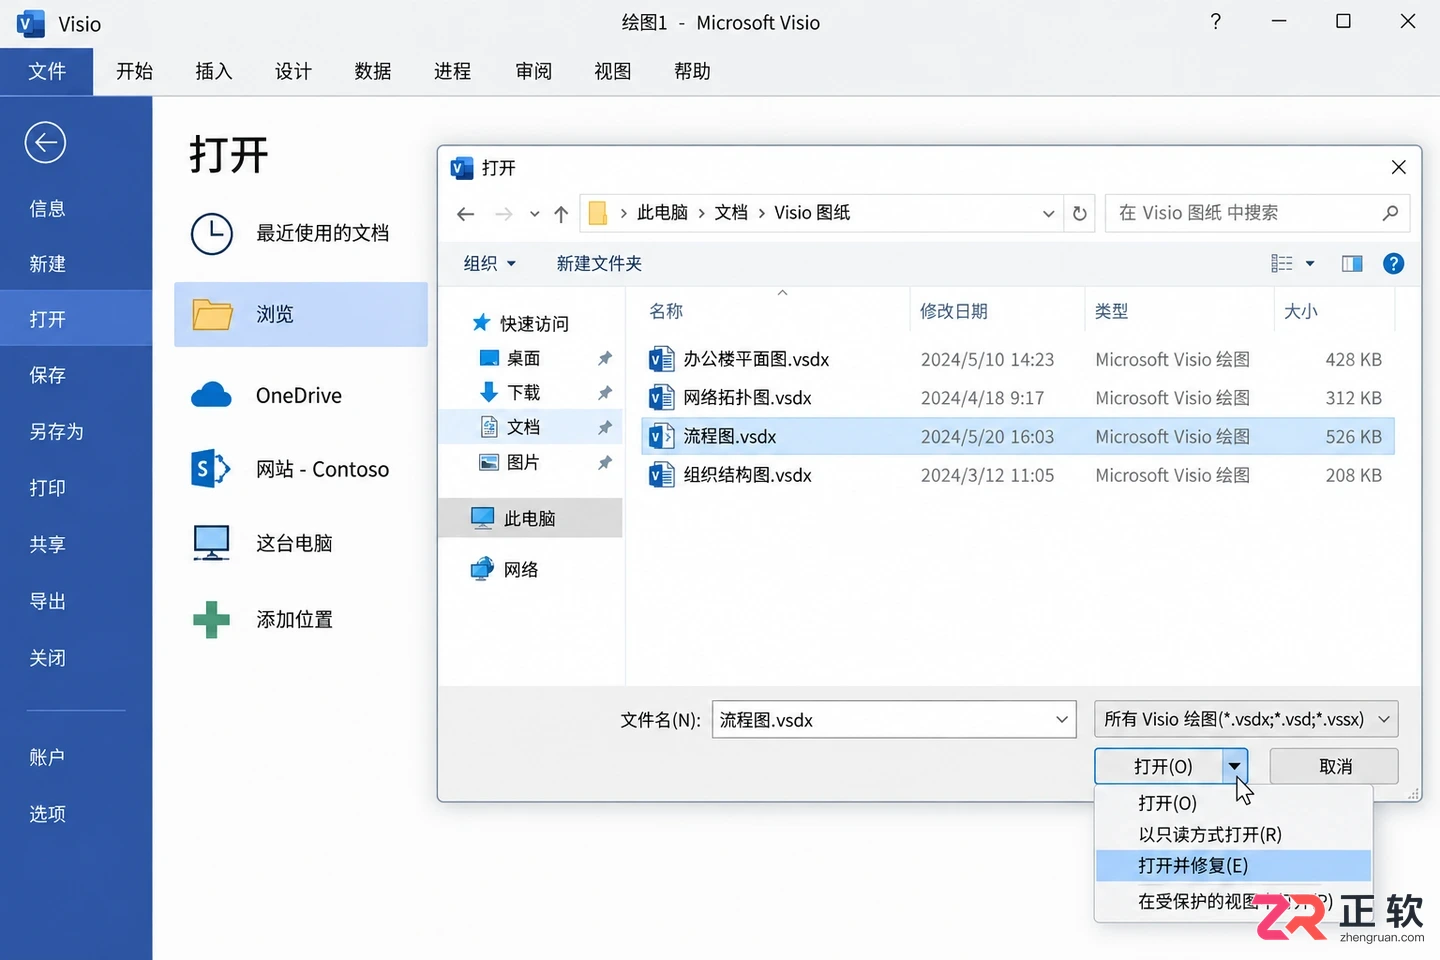Screen dimensions: 1440x960
Task: Click the main Open(O) button
Action: (x=1159, y=767)
